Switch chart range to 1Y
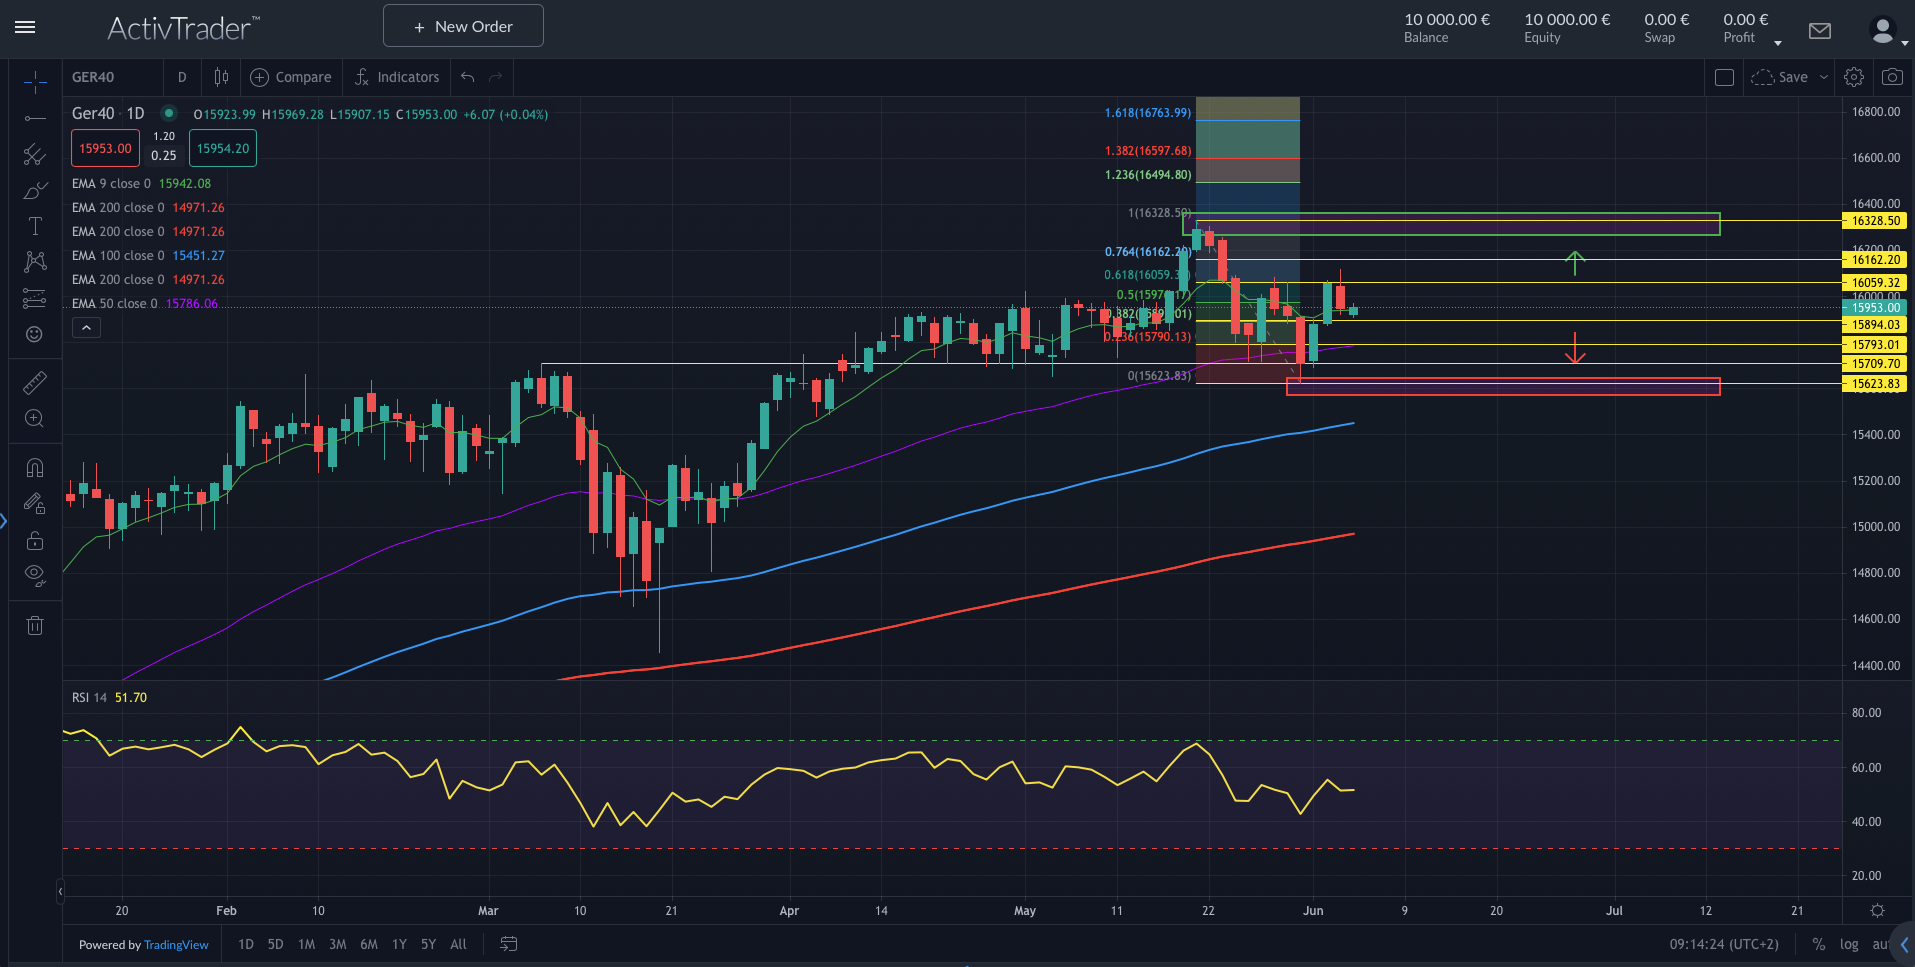The width and height of the screenshot is (1915, 967). [x=399, y=944]
